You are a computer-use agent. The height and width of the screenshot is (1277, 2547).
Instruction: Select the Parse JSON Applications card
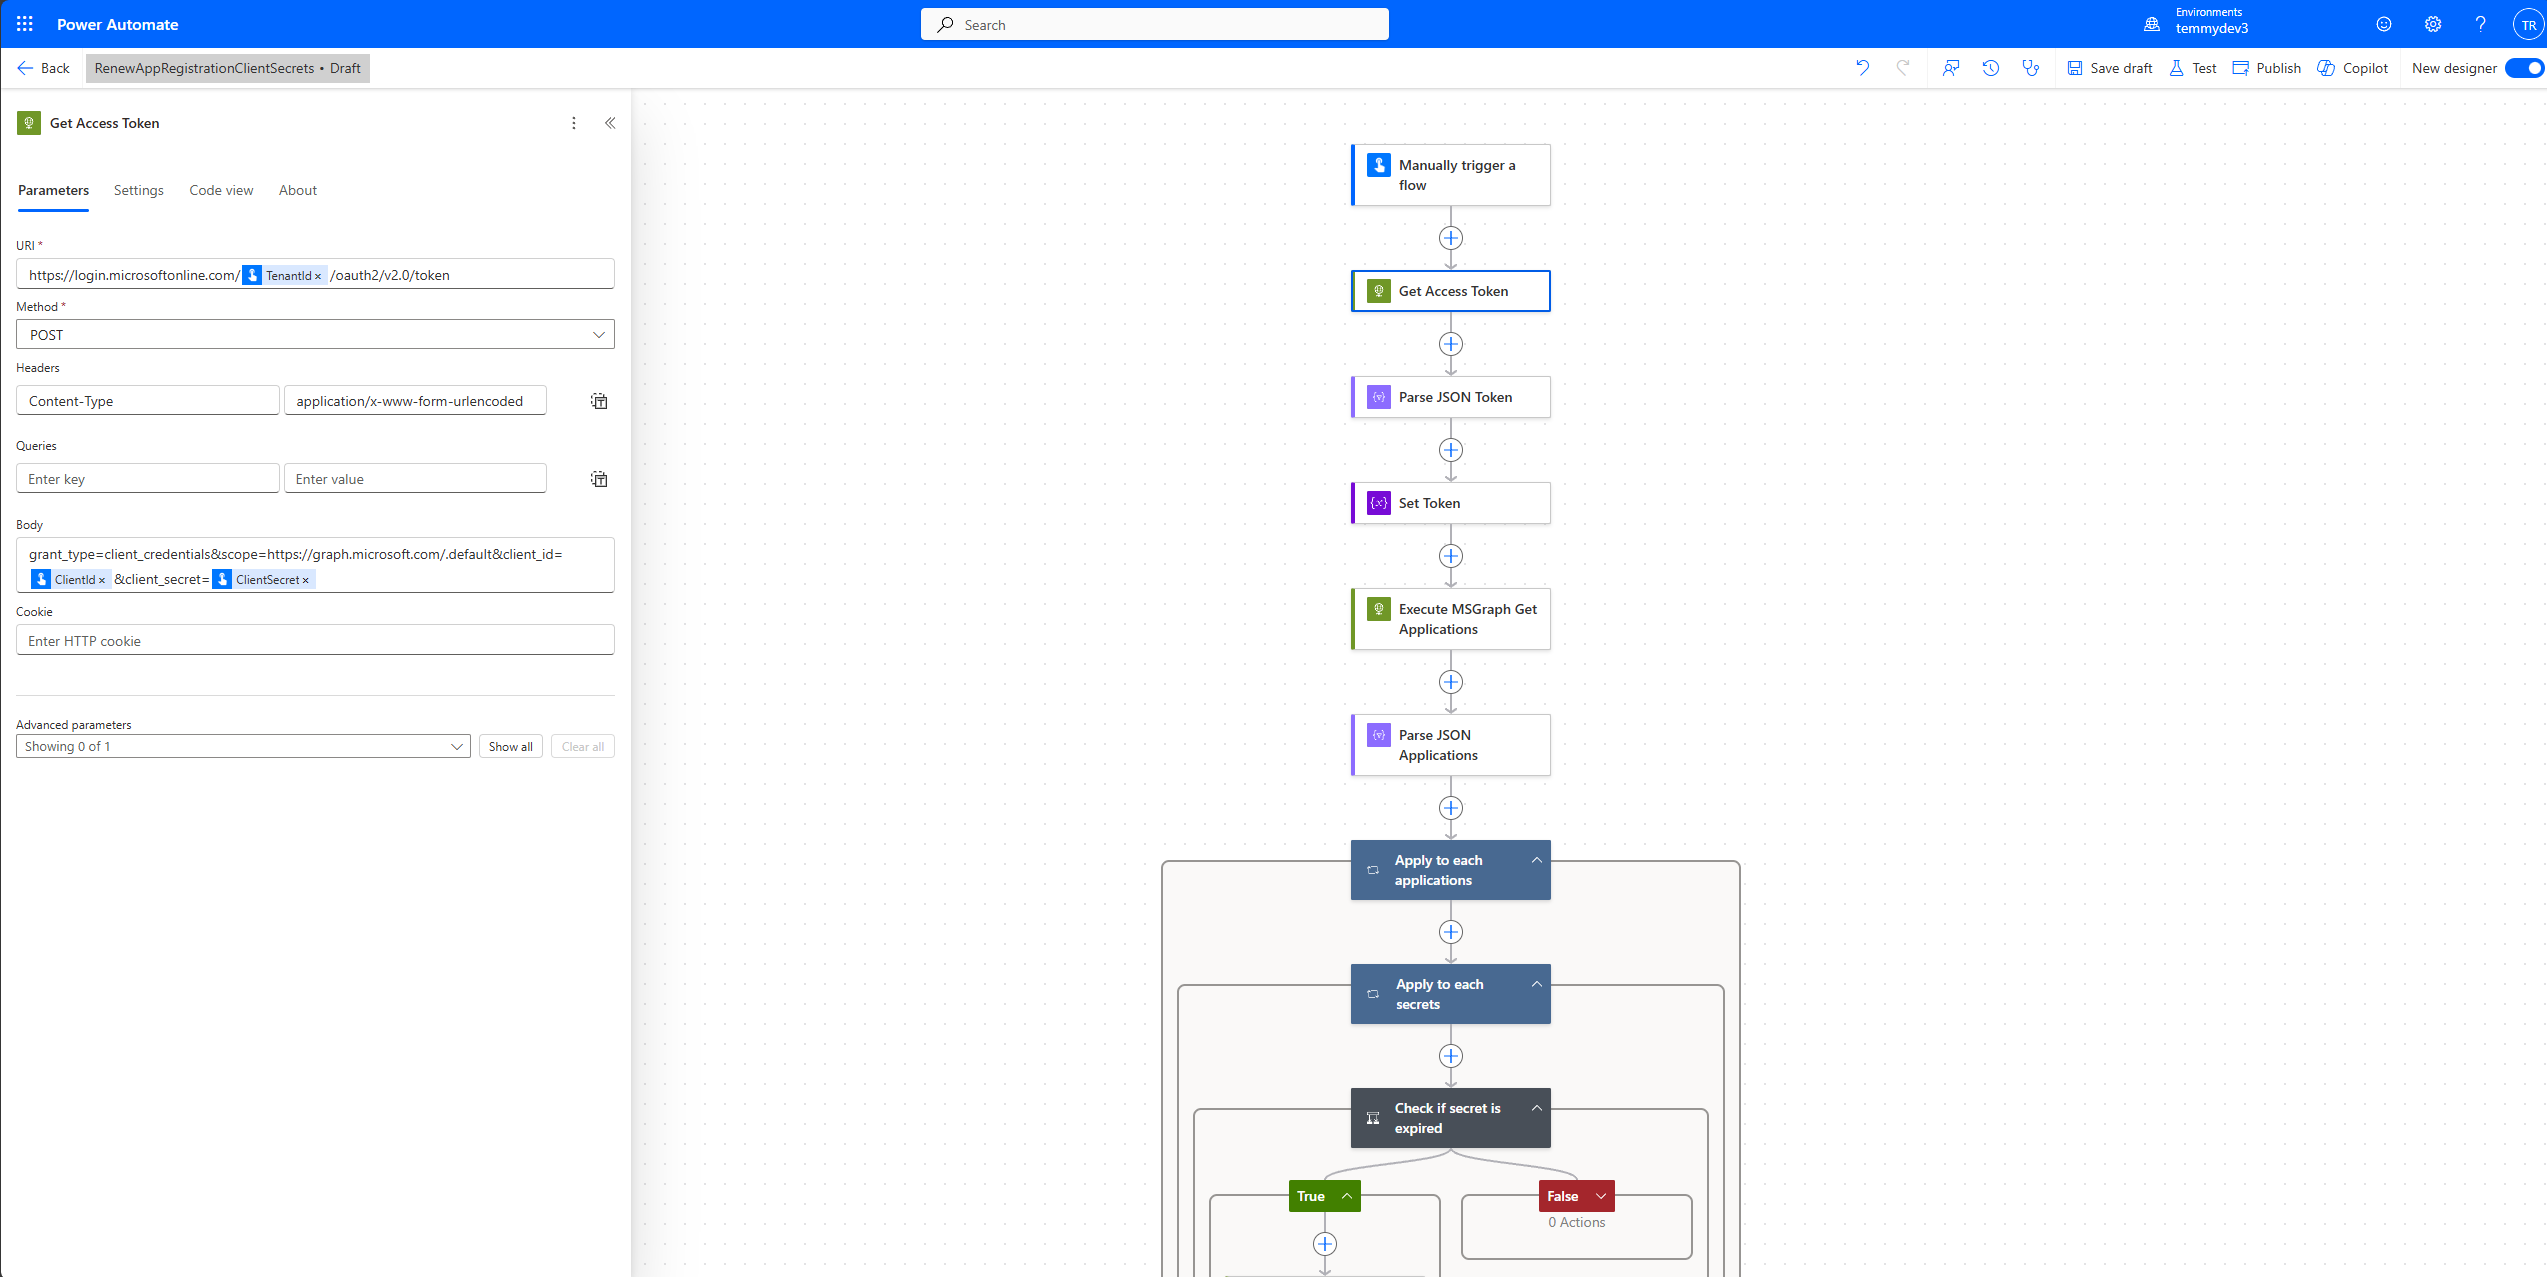click(x=1451, y=745)
